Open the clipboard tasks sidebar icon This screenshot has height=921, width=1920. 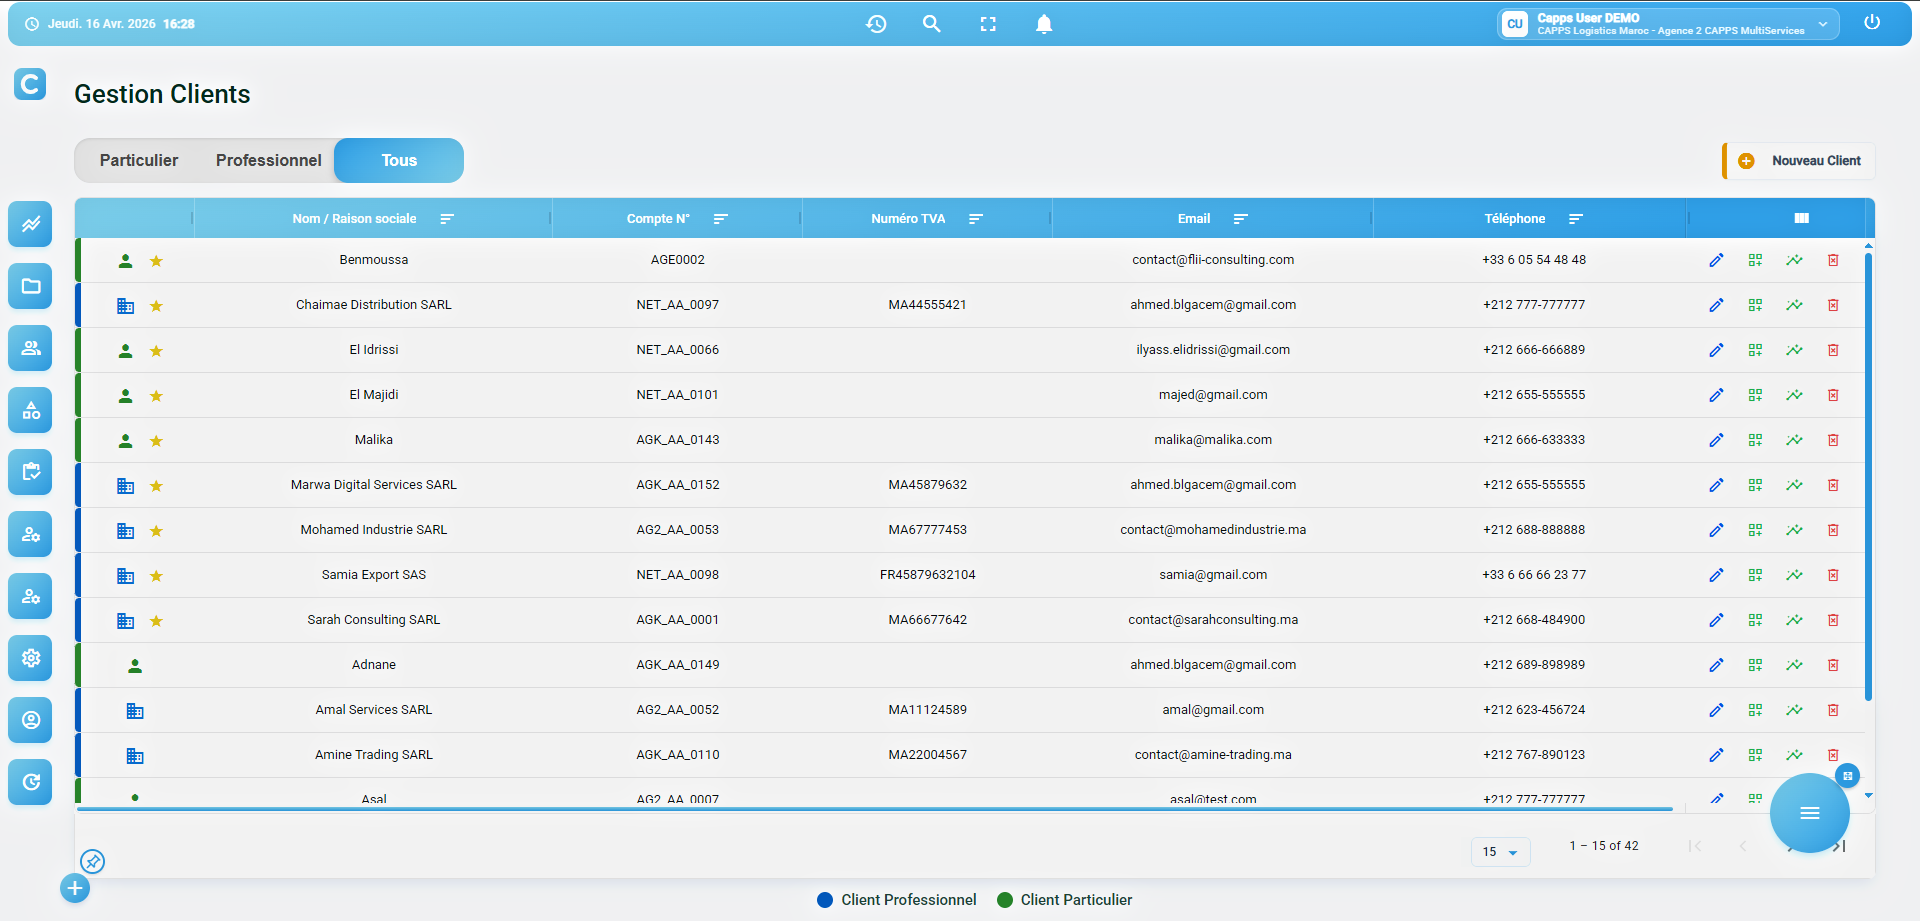click(x=31, y=472)
